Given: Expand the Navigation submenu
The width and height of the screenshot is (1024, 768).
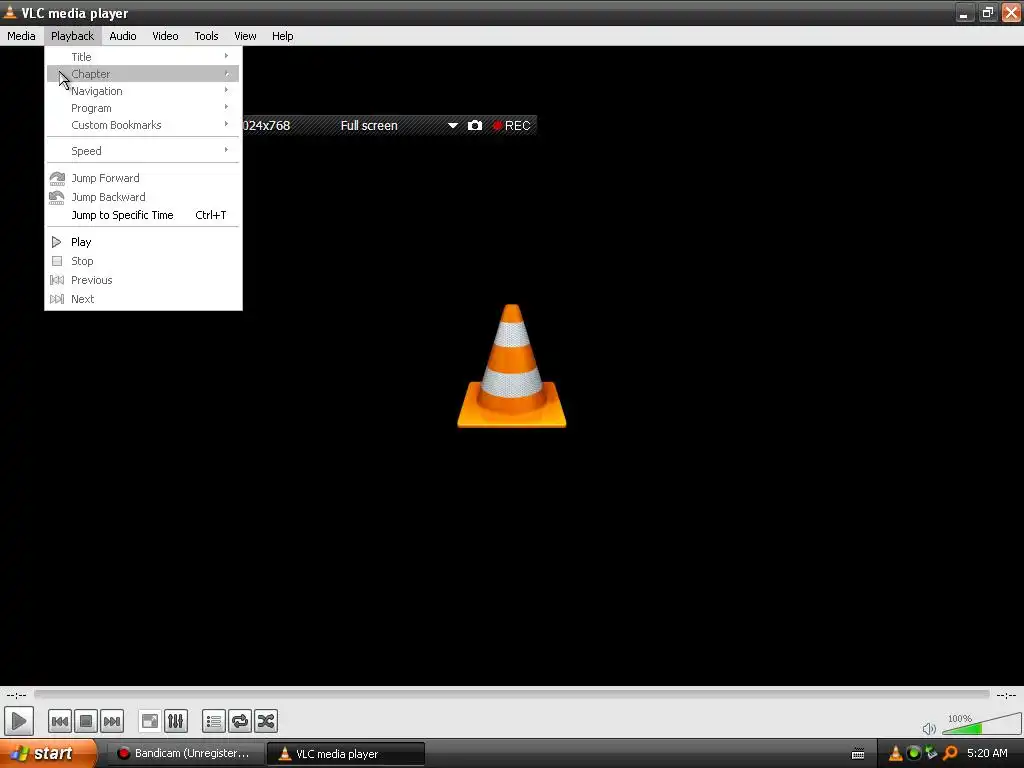Looking at the screenshot, I should pyautogui.click(x=143, y=91).
